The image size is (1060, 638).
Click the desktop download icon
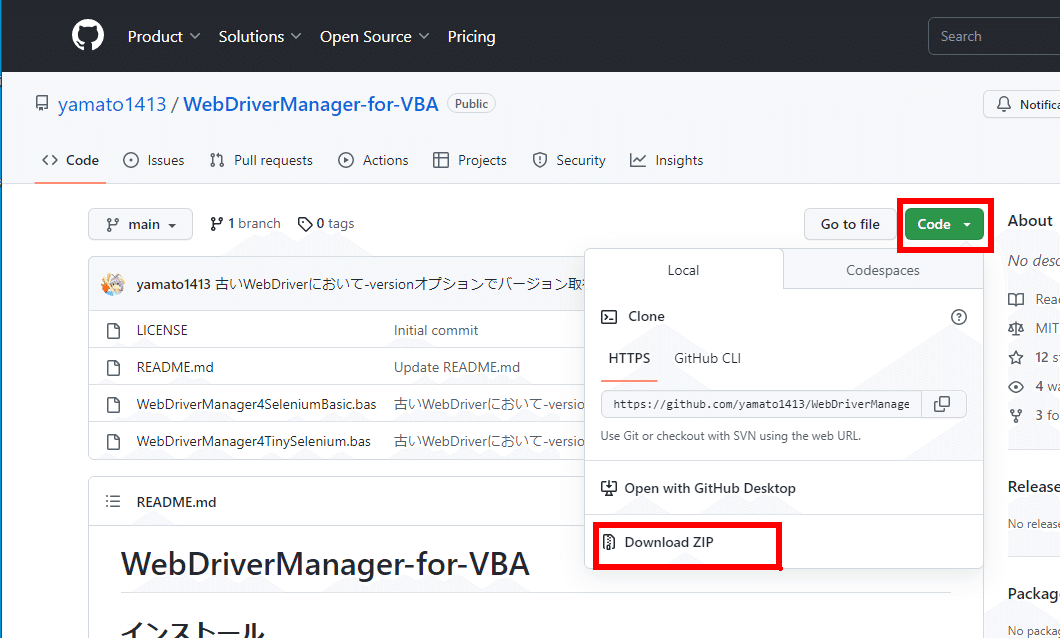(609, 488)
